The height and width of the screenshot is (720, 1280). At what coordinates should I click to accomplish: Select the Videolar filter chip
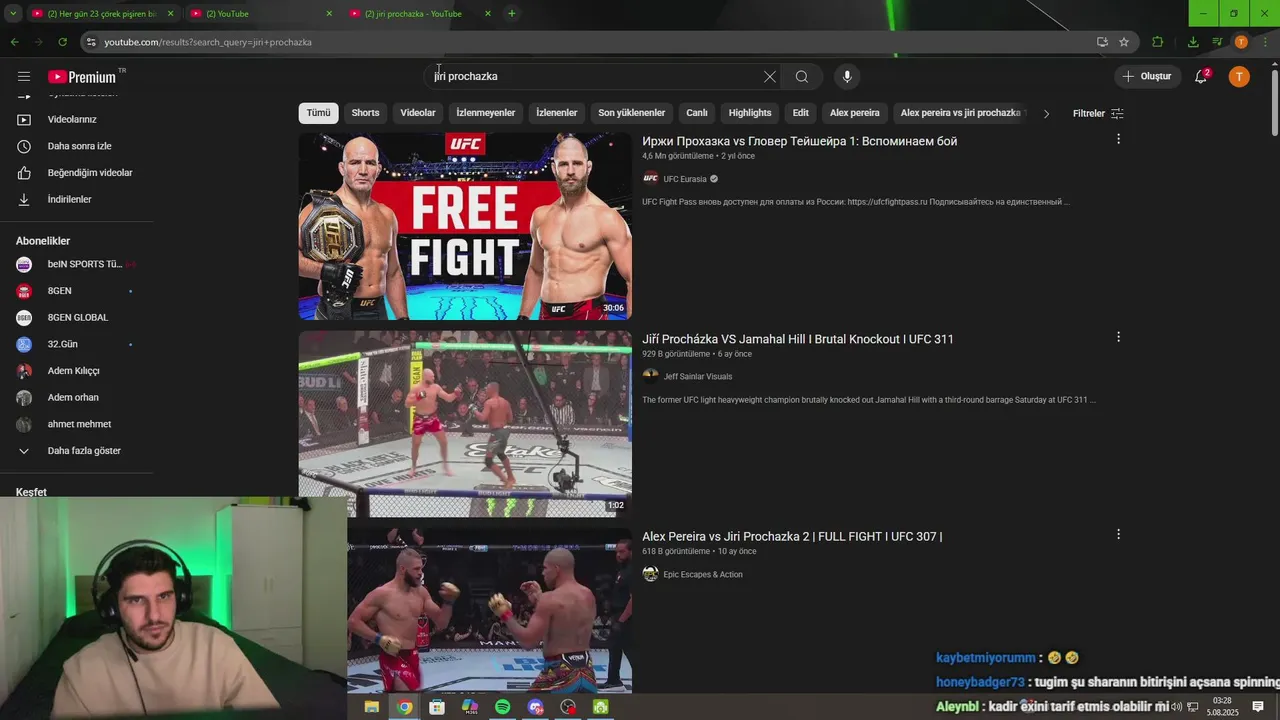coord(418,113)
